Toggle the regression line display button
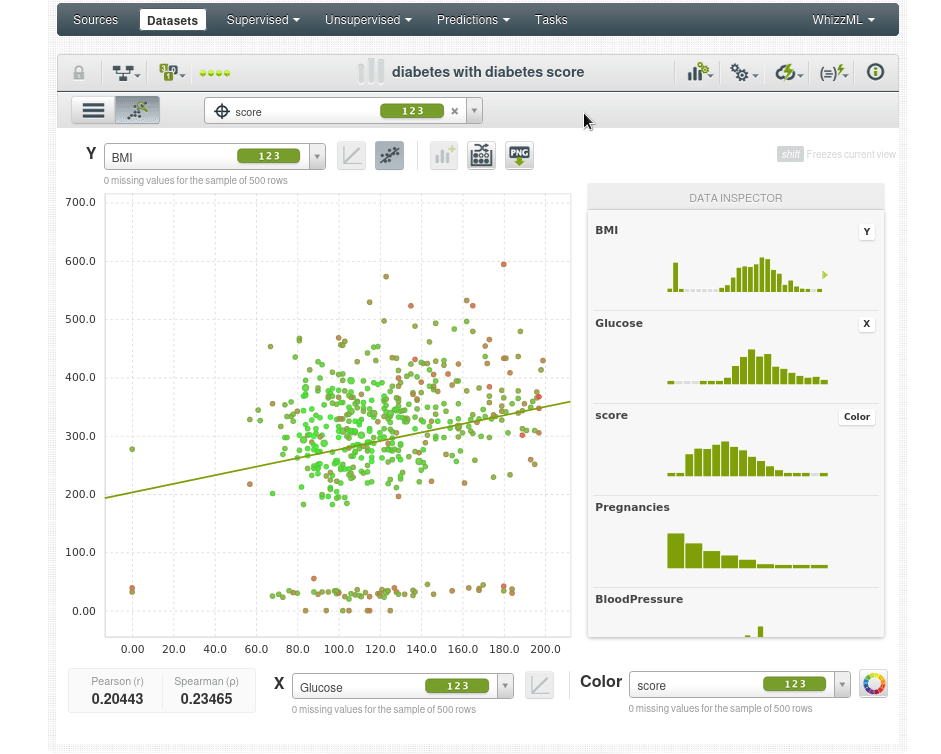The image size is (941, 754). [x=389, y=155]
